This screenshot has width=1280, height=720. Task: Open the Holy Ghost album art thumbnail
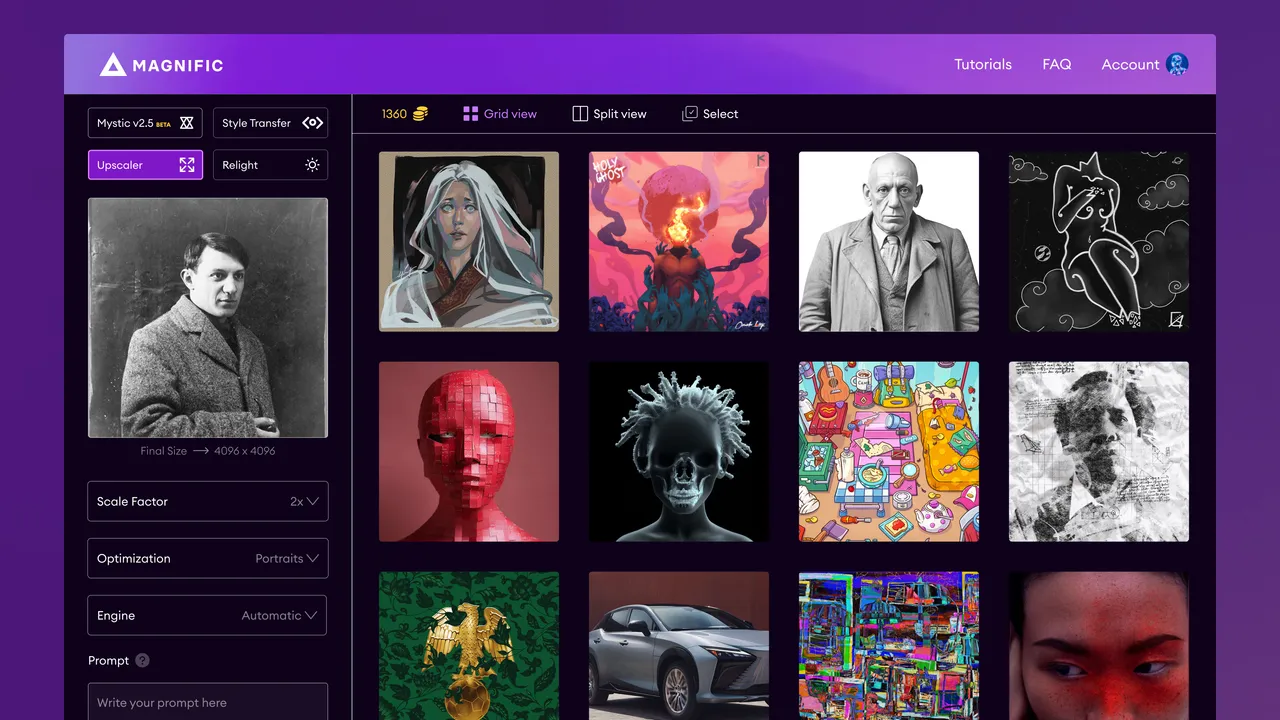coord(679,241)
